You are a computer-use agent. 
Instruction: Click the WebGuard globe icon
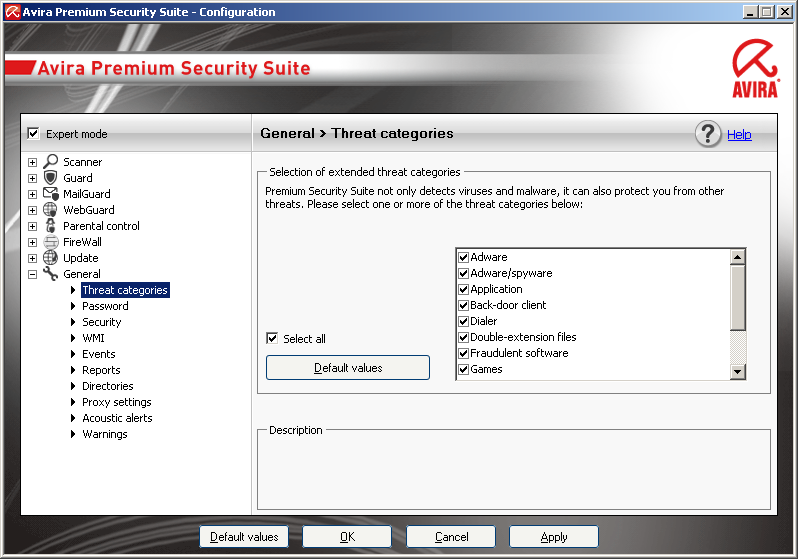coord(50,210)
